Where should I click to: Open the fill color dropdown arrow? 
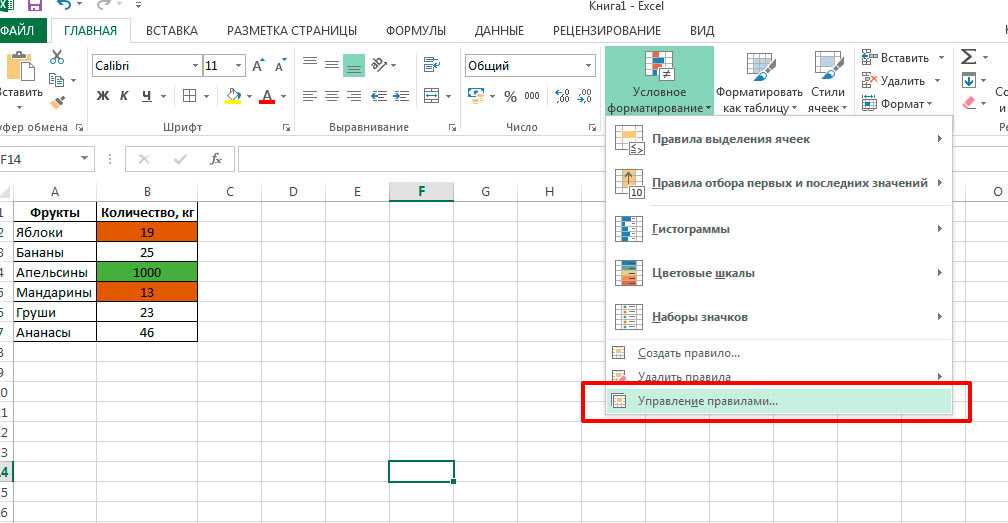(249, 96)
